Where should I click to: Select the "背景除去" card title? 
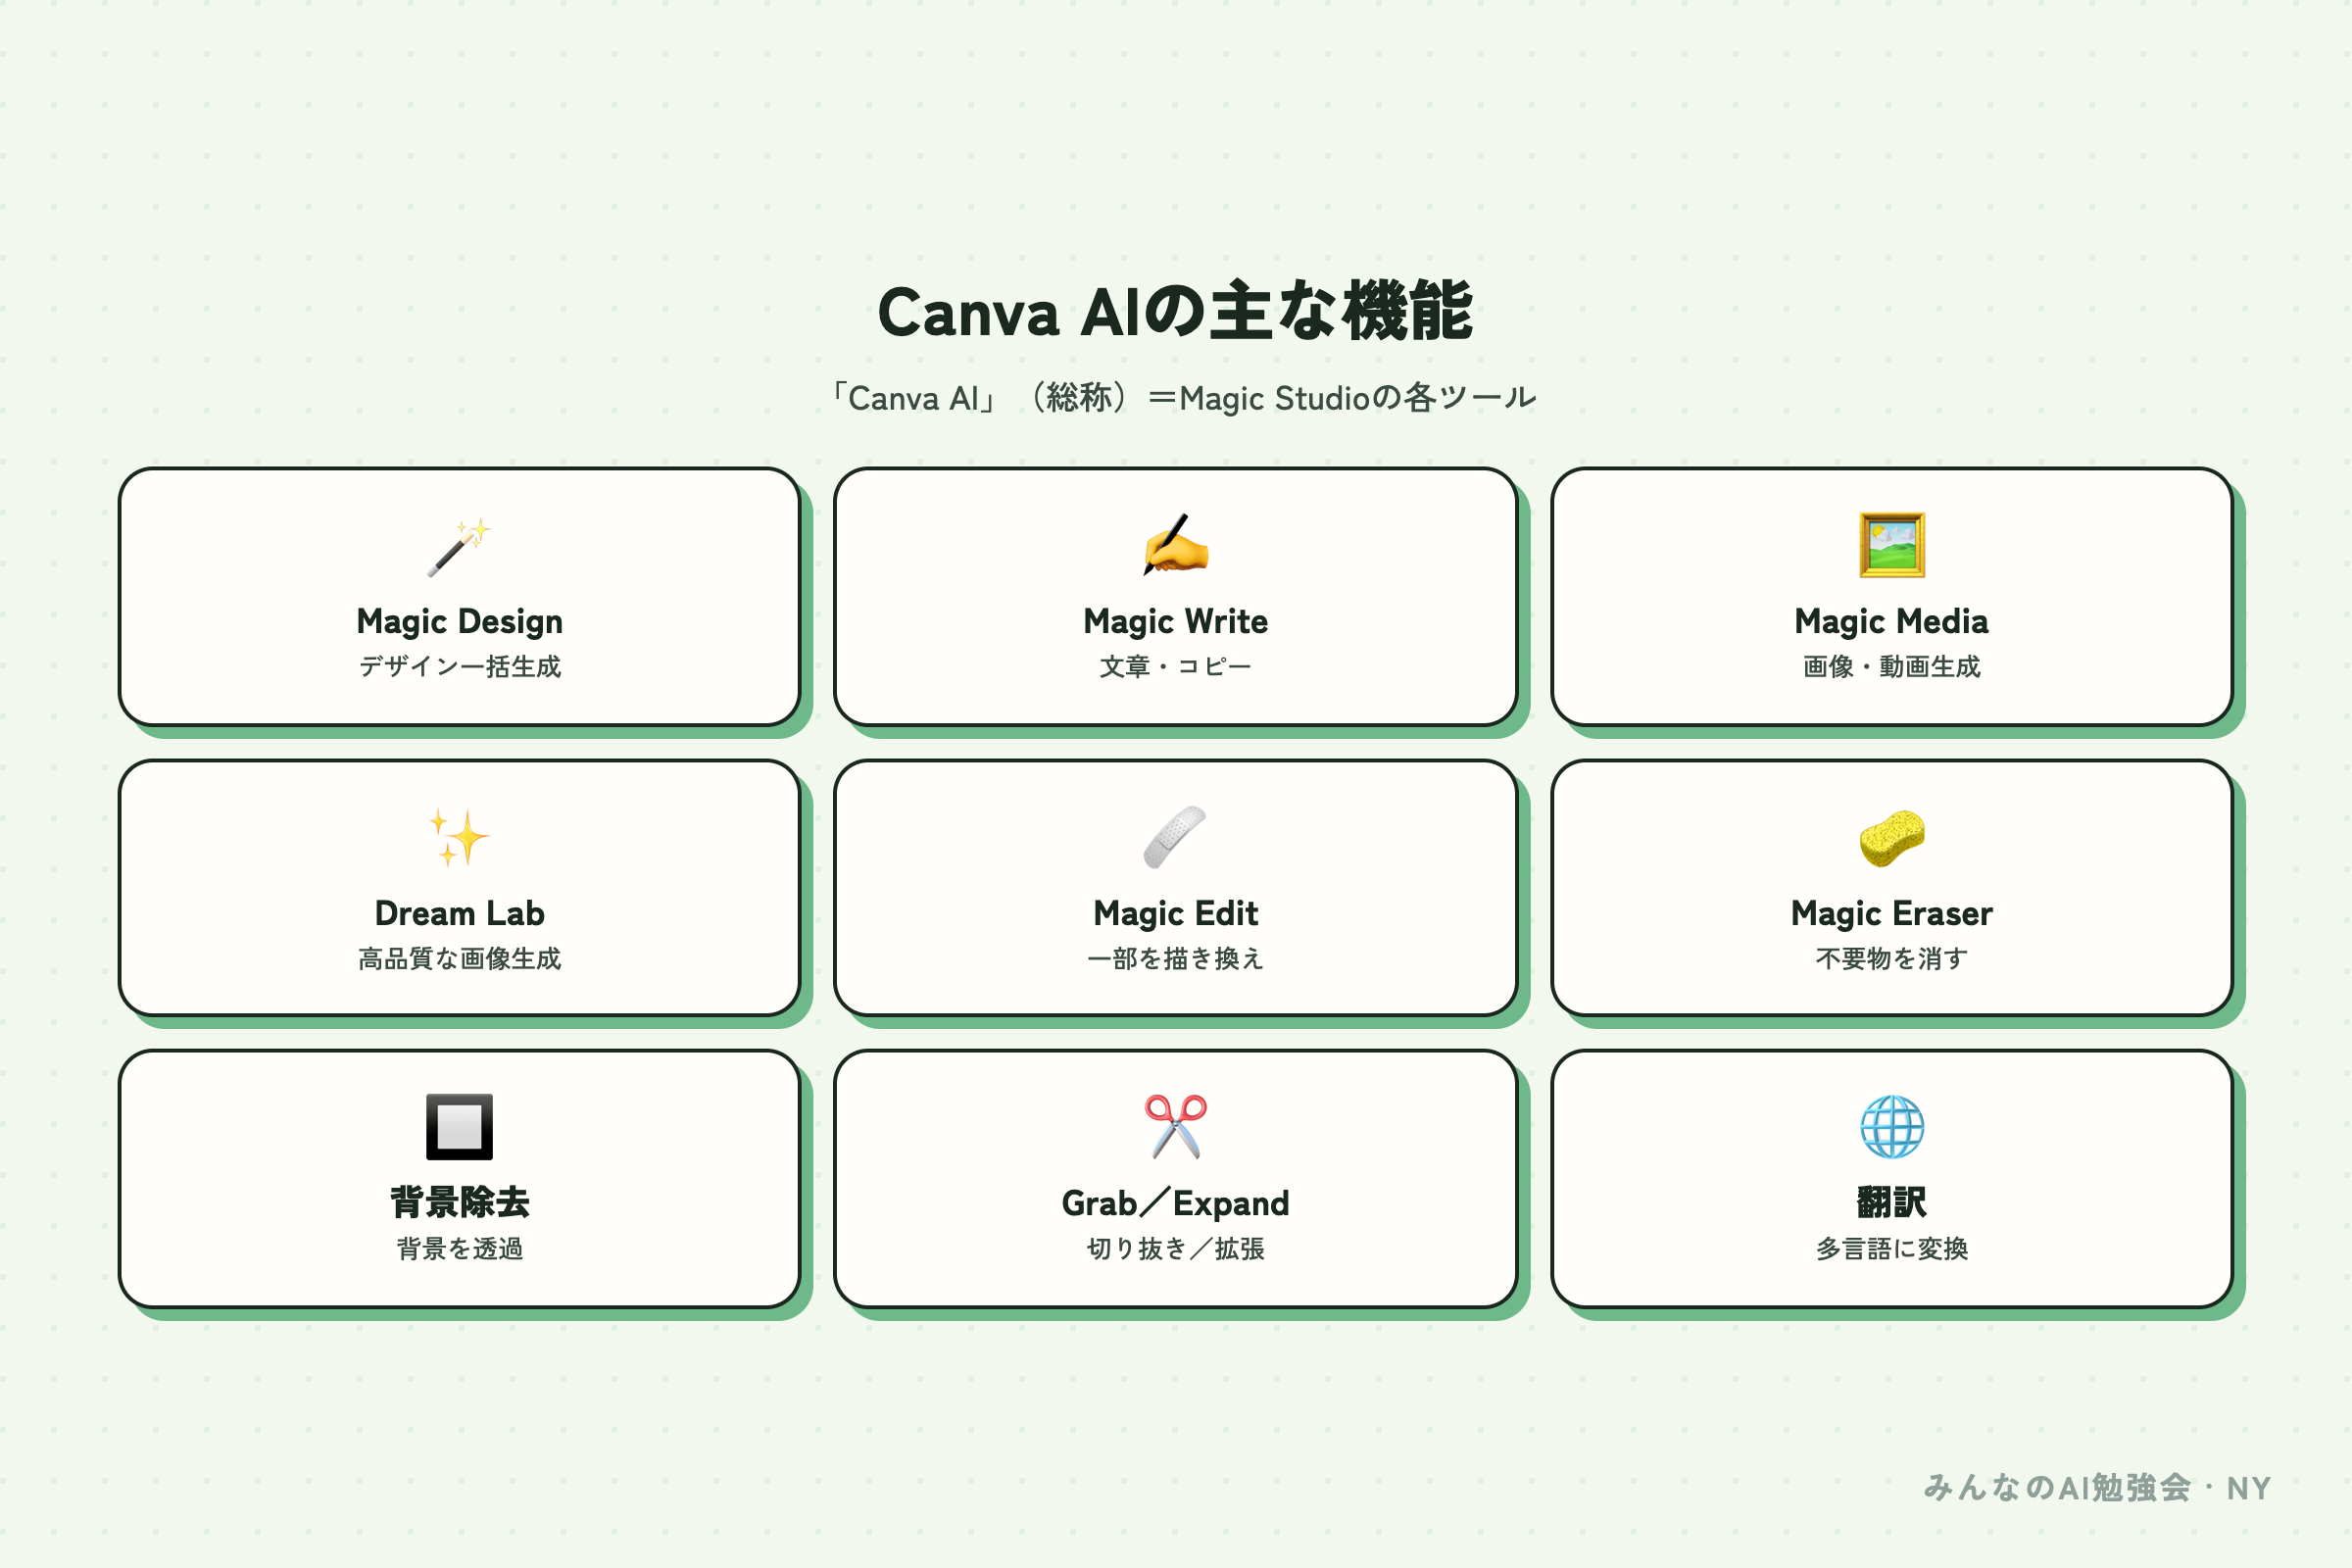pos(459,1203)
